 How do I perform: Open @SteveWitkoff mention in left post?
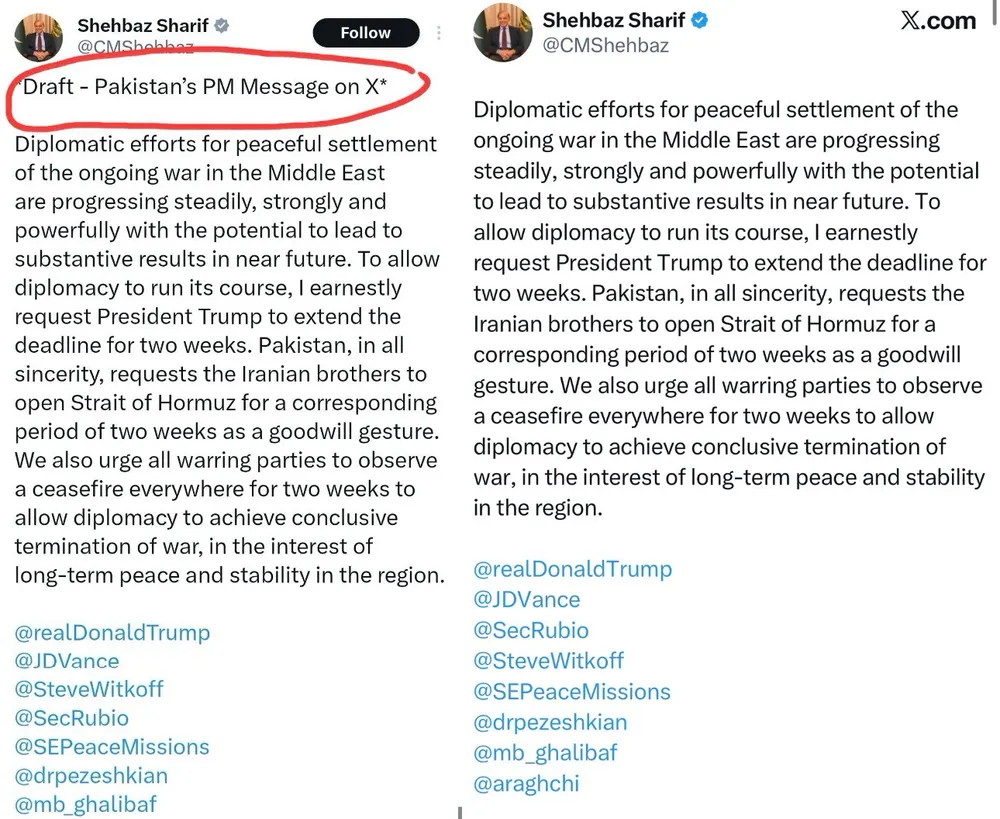pyautogui.click(x=89, y=689)
